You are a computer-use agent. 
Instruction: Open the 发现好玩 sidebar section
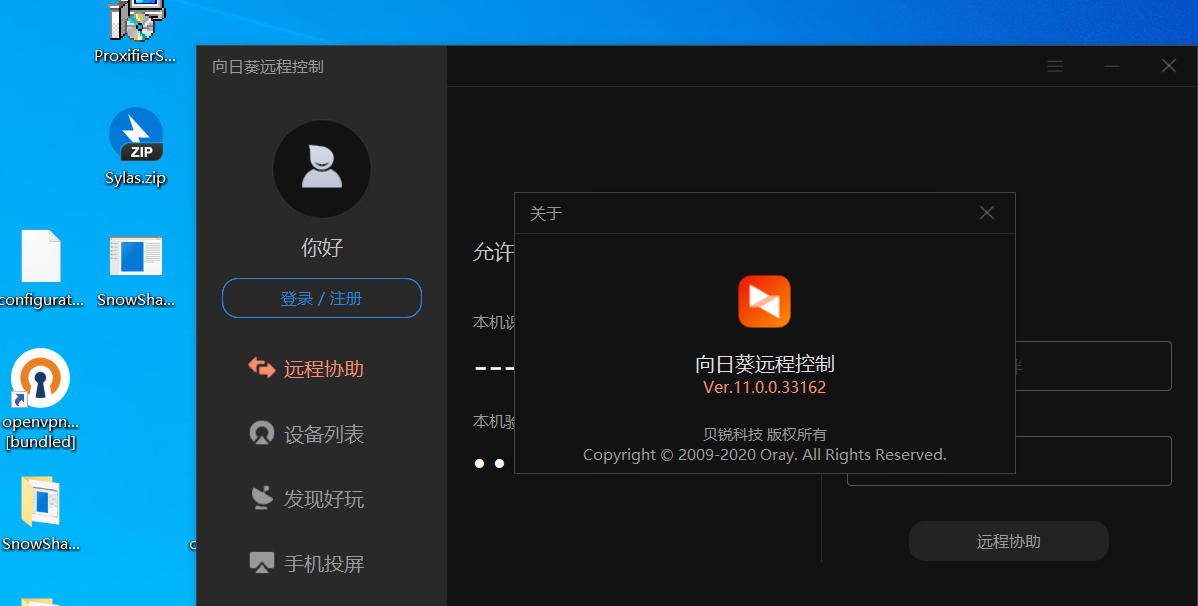306,499
